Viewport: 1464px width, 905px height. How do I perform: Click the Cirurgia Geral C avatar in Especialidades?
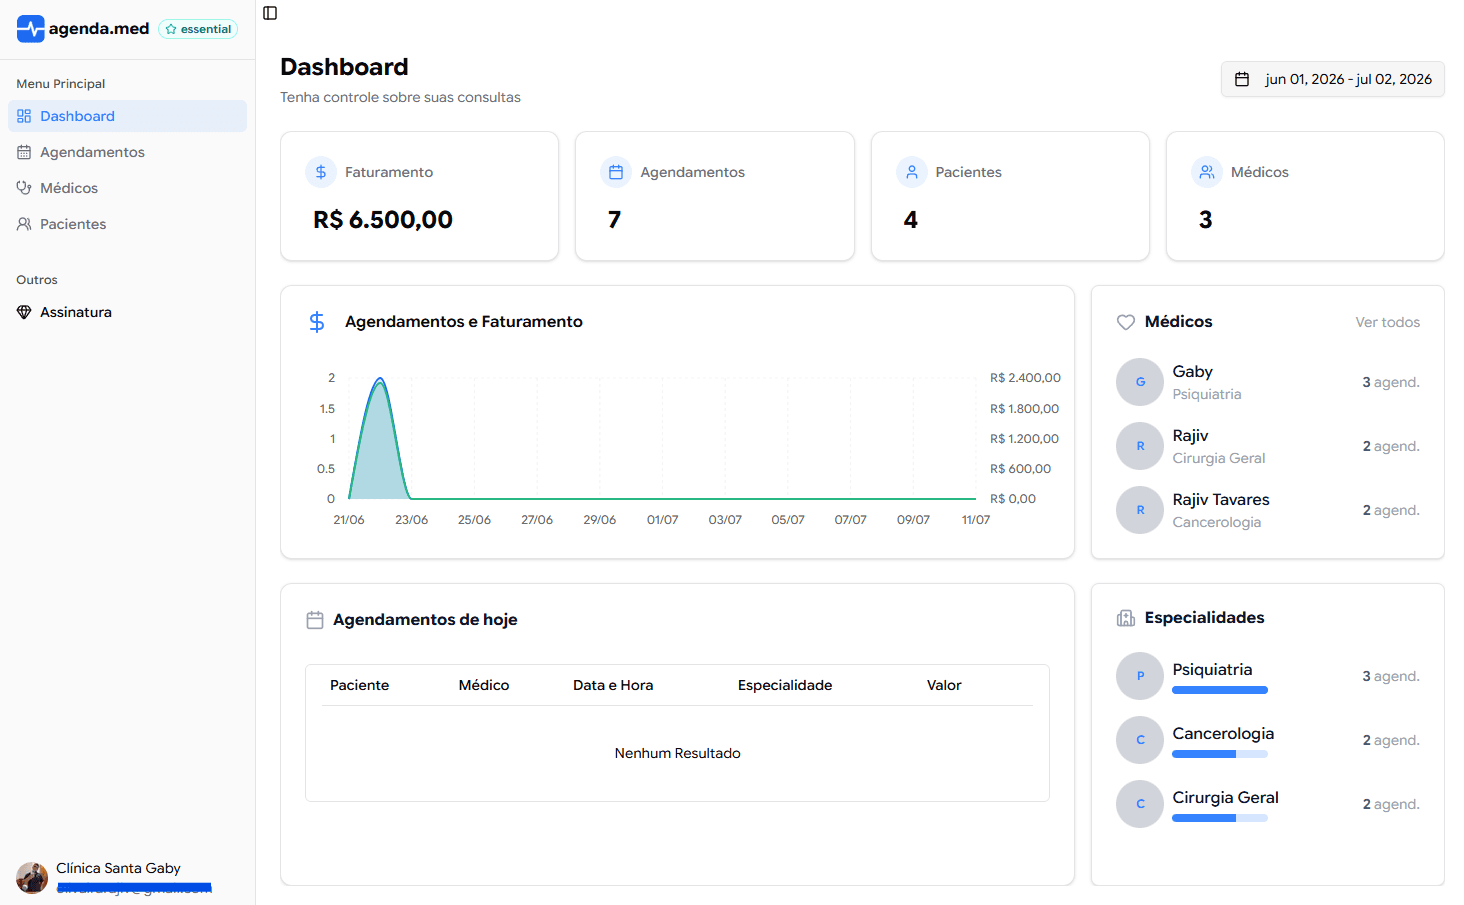(x=1140, y=804)
